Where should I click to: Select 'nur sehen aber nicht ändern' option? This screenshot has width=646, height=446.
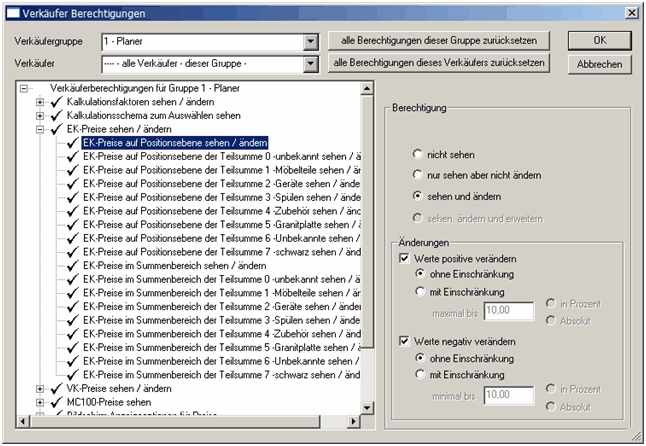coord(418,174)
